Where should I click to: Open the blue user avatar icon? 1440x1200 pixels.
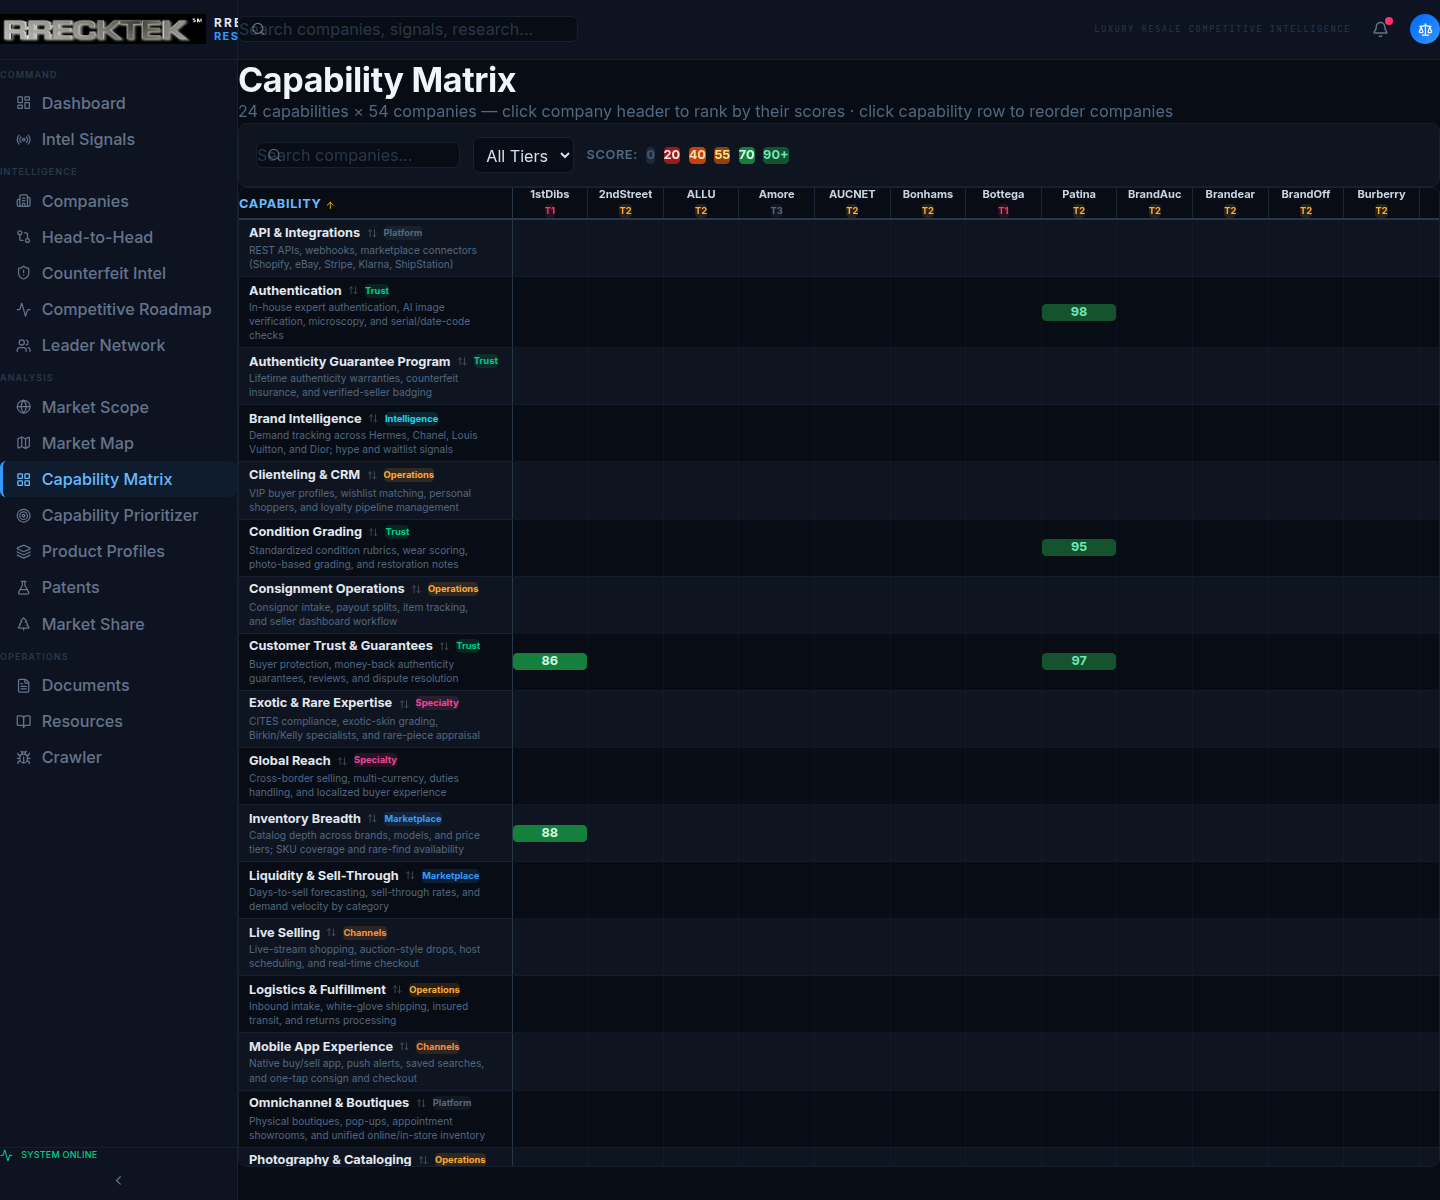coord(1425,29)
